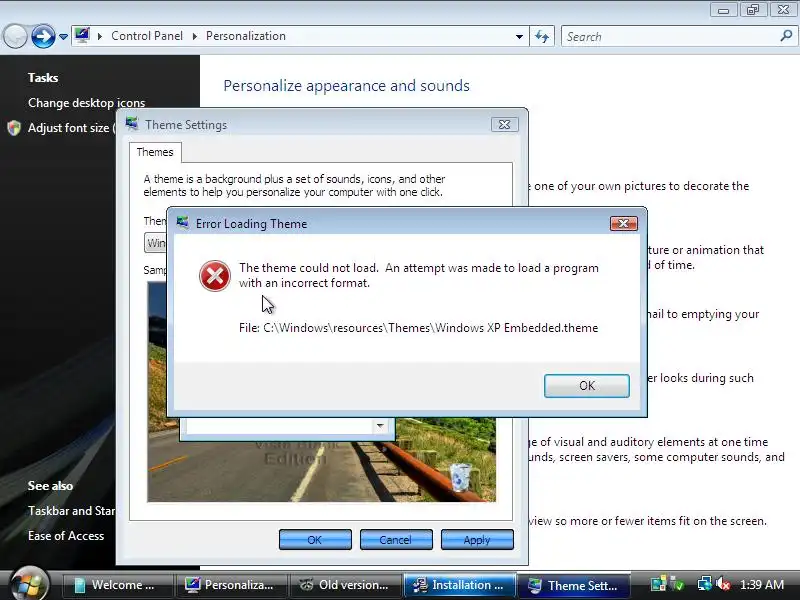
Task: Close the Theme Settings window
Action: (505, 124)
